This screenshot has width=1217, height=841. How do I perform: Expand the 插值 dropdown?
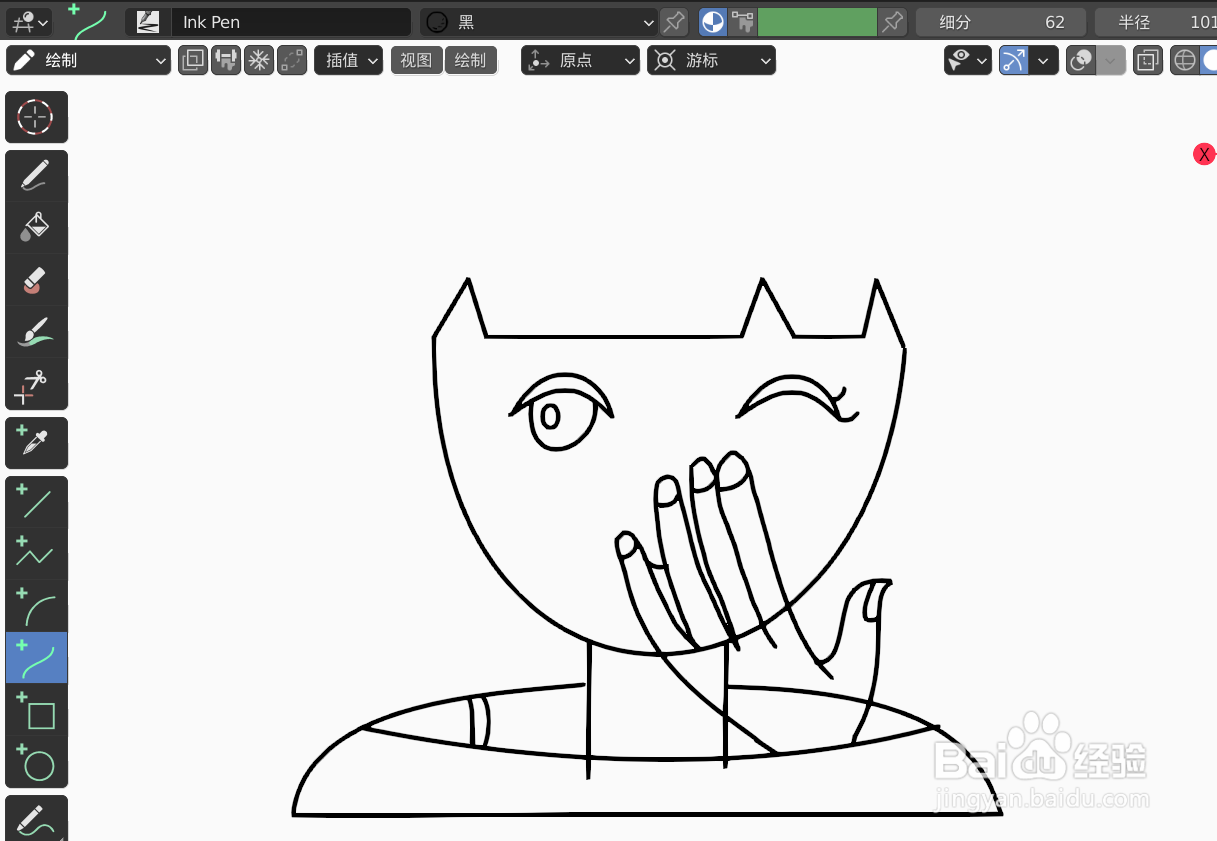[348, 60]
